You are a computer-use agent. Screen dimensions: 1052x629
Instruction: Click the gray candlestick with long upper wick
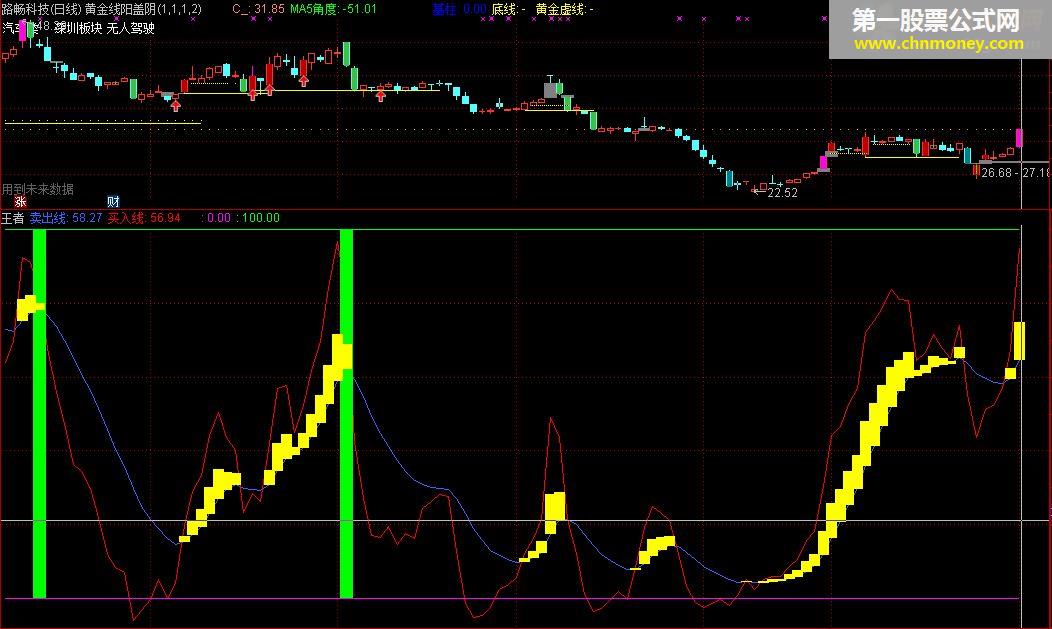click(550, 88)
